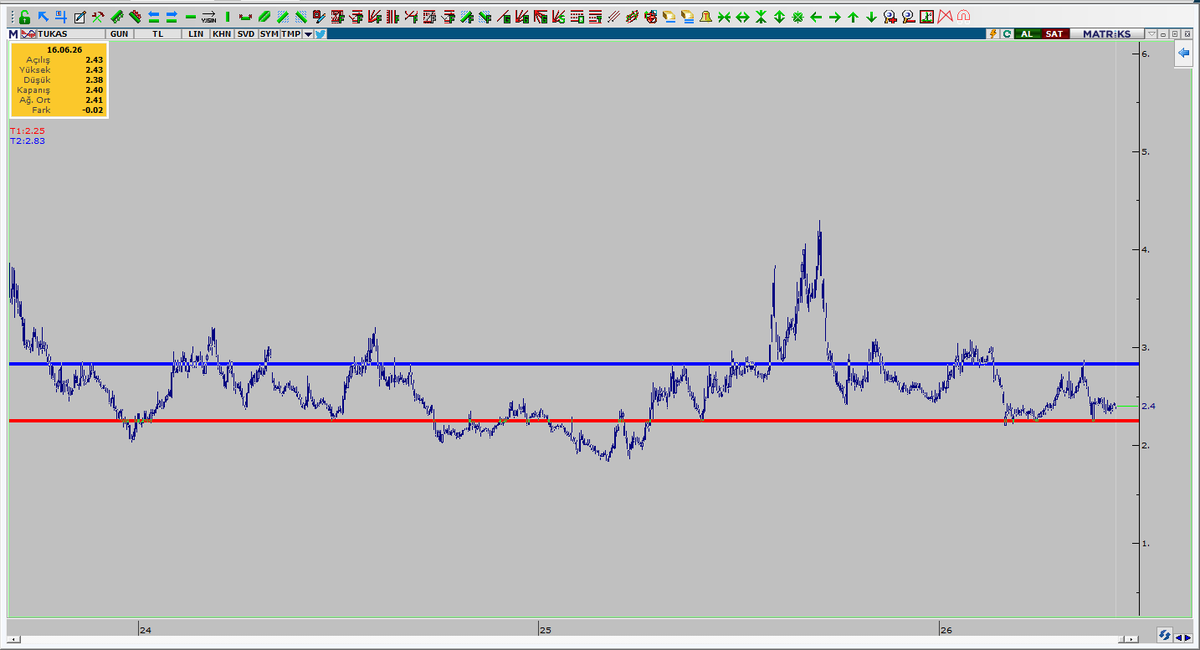Screen dimensions: 1200x650
Task: Click the lightning bolt icon beside AL
Action: coord(993,34)
